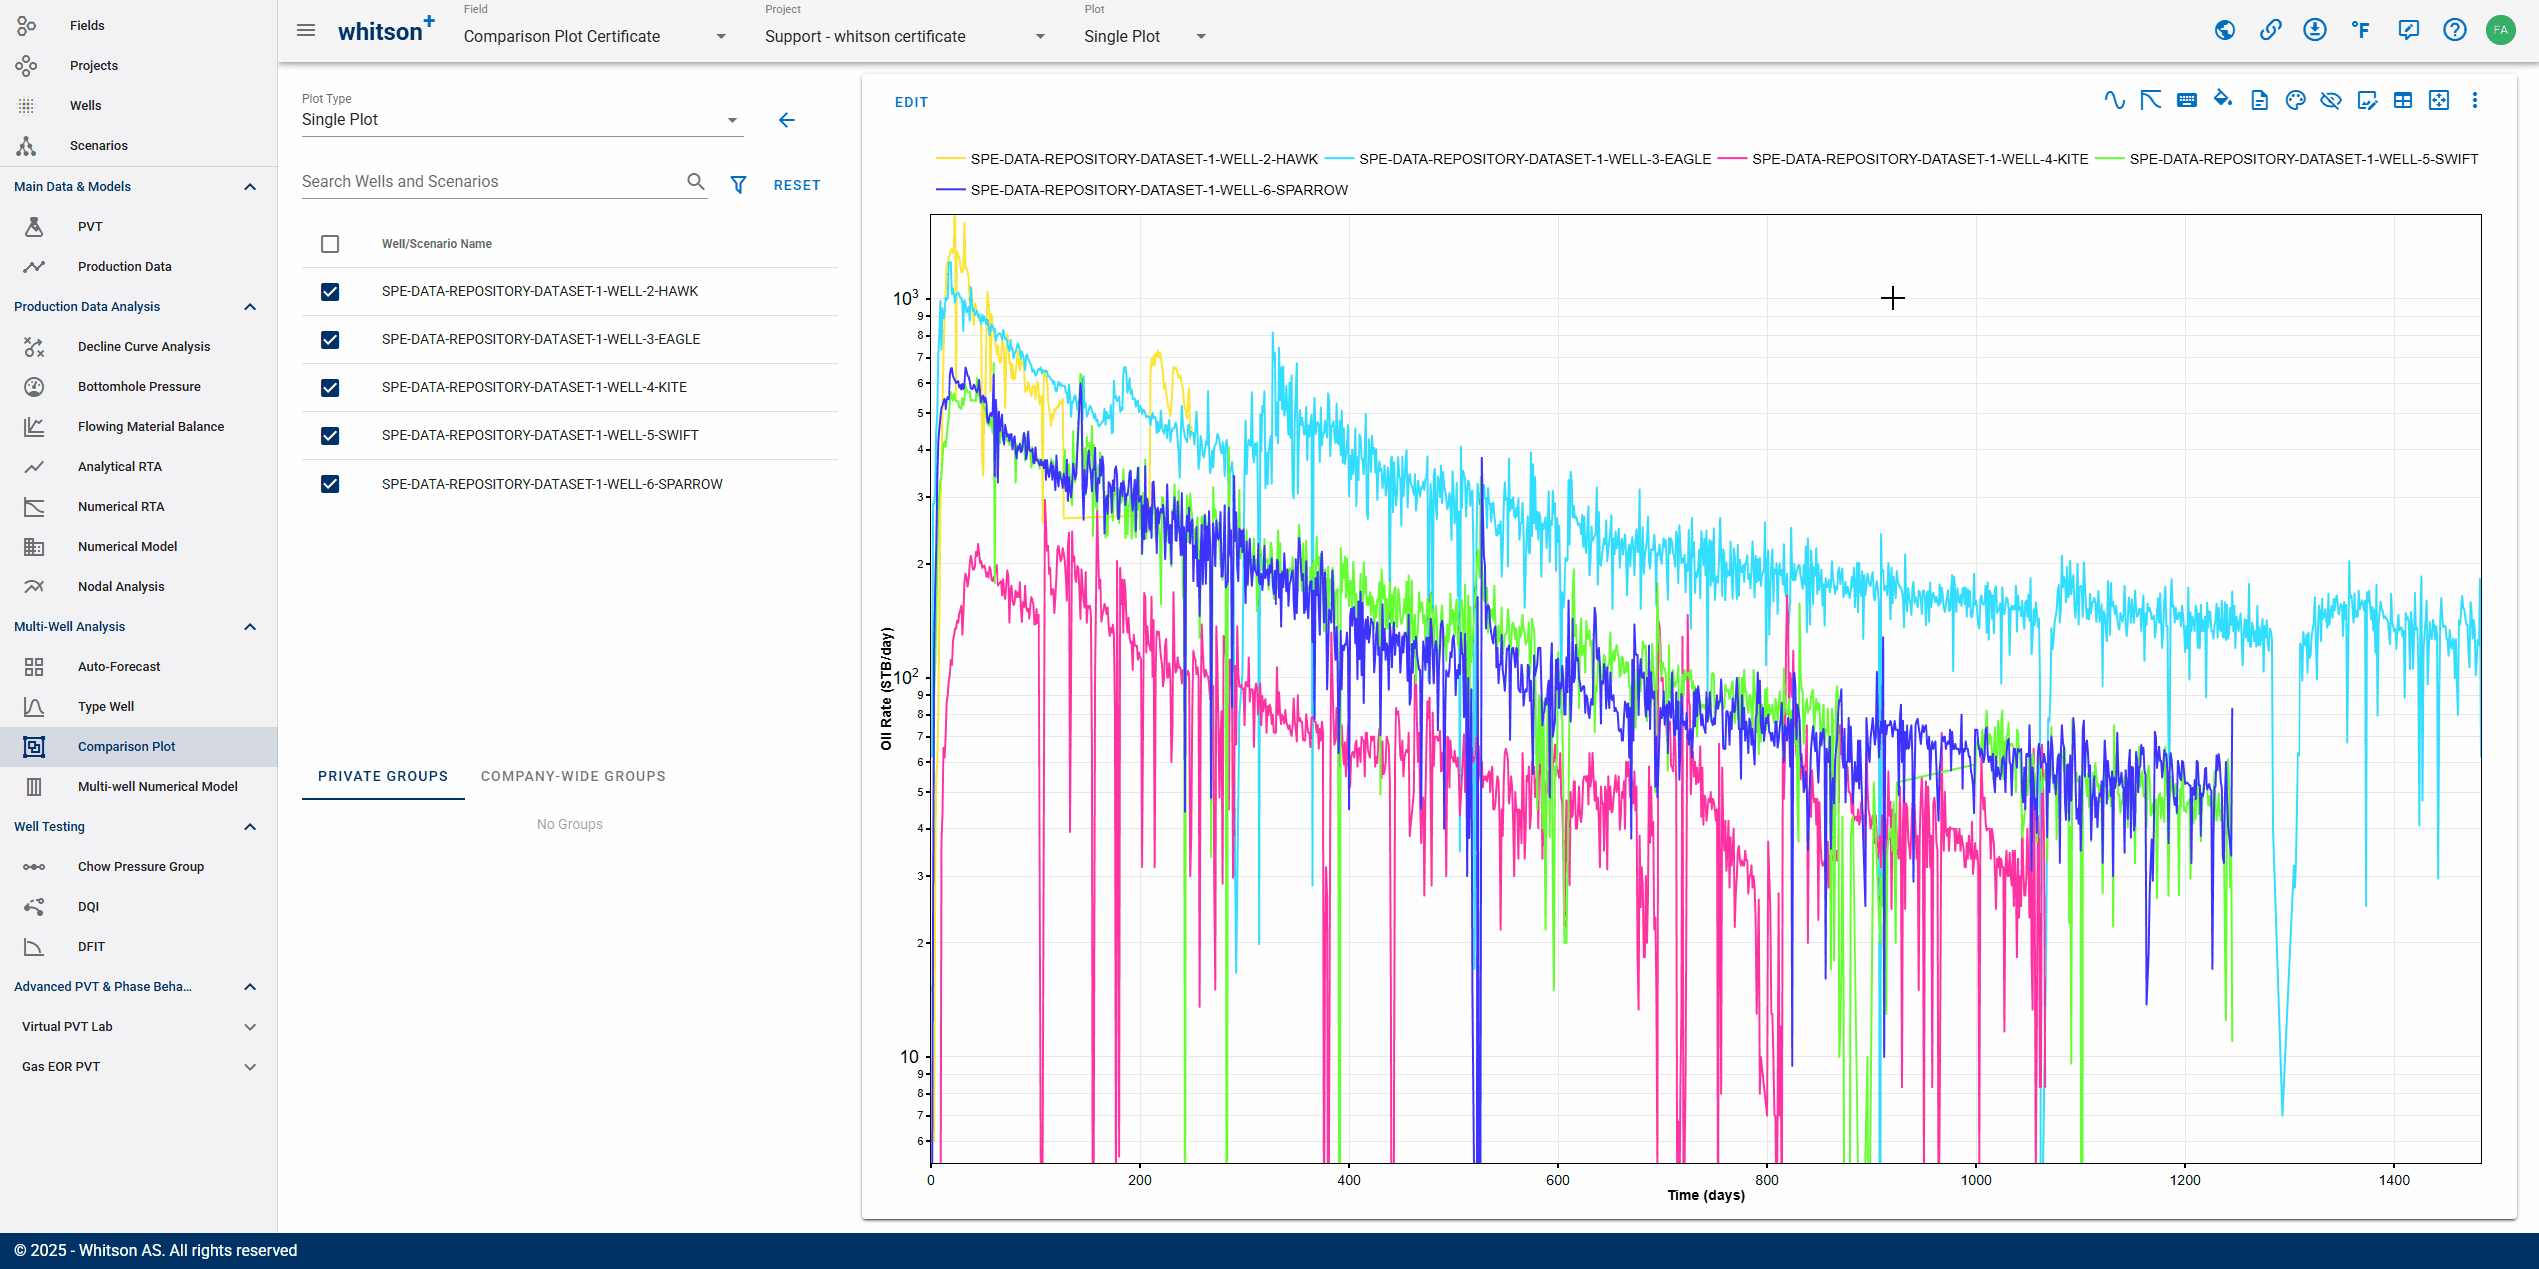Collapse the Multi-Well Analysis section
The width and height of the screenshot is (2539, 1269).
(250, 627)
